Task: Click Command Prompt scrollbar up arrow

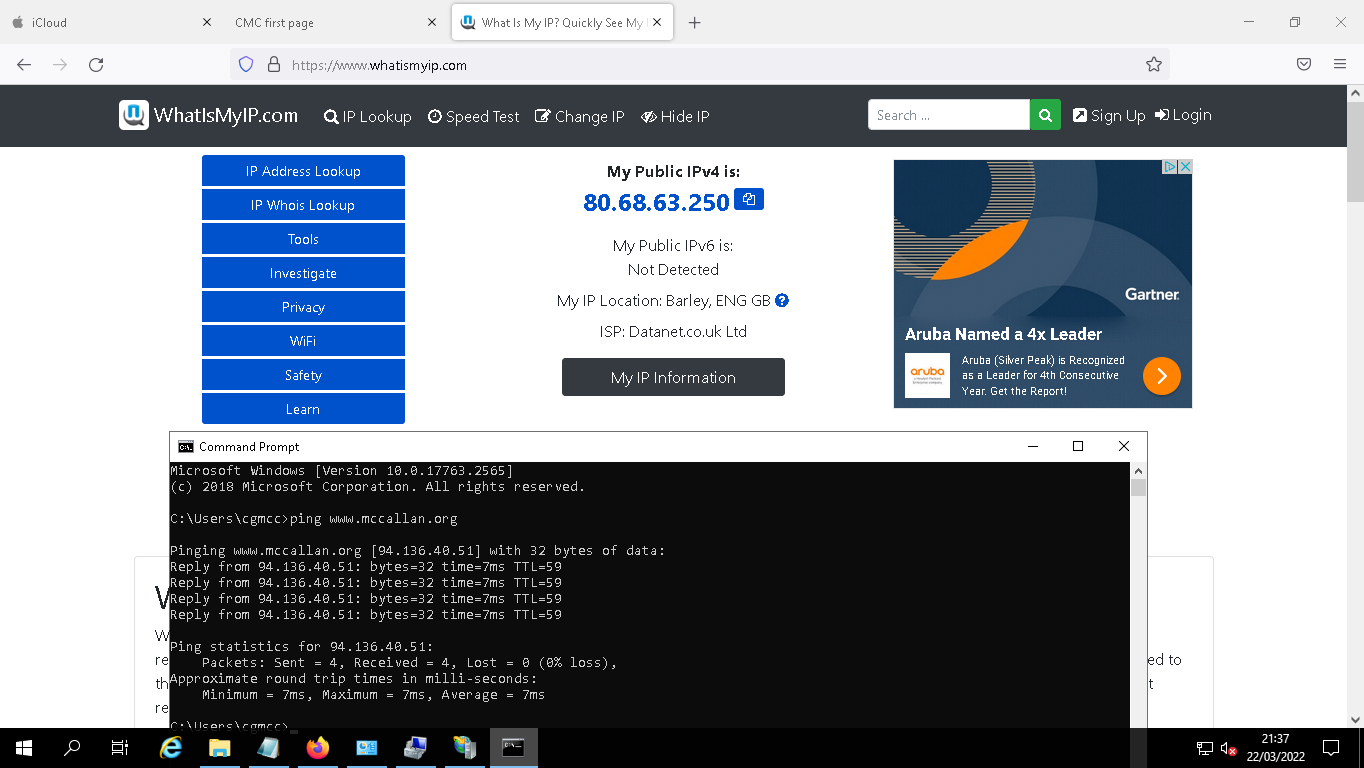Action: point(1138,470)
